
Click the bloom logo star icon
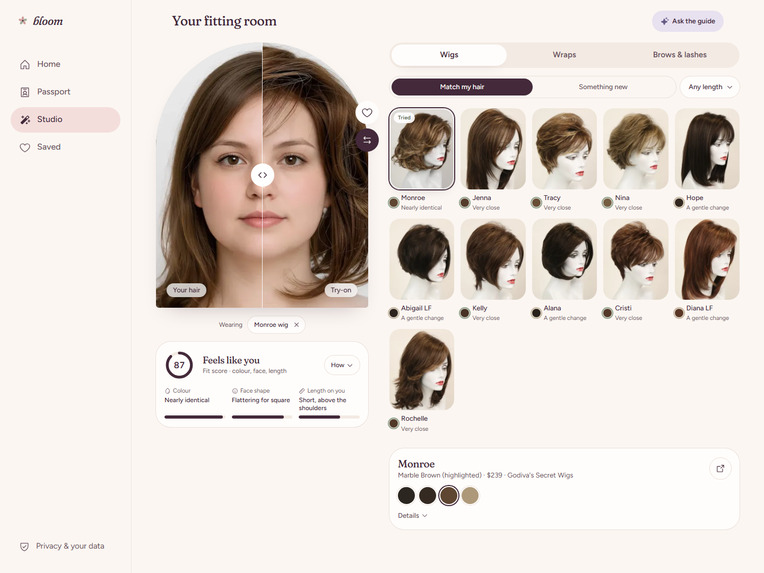(x=22, y=20)
